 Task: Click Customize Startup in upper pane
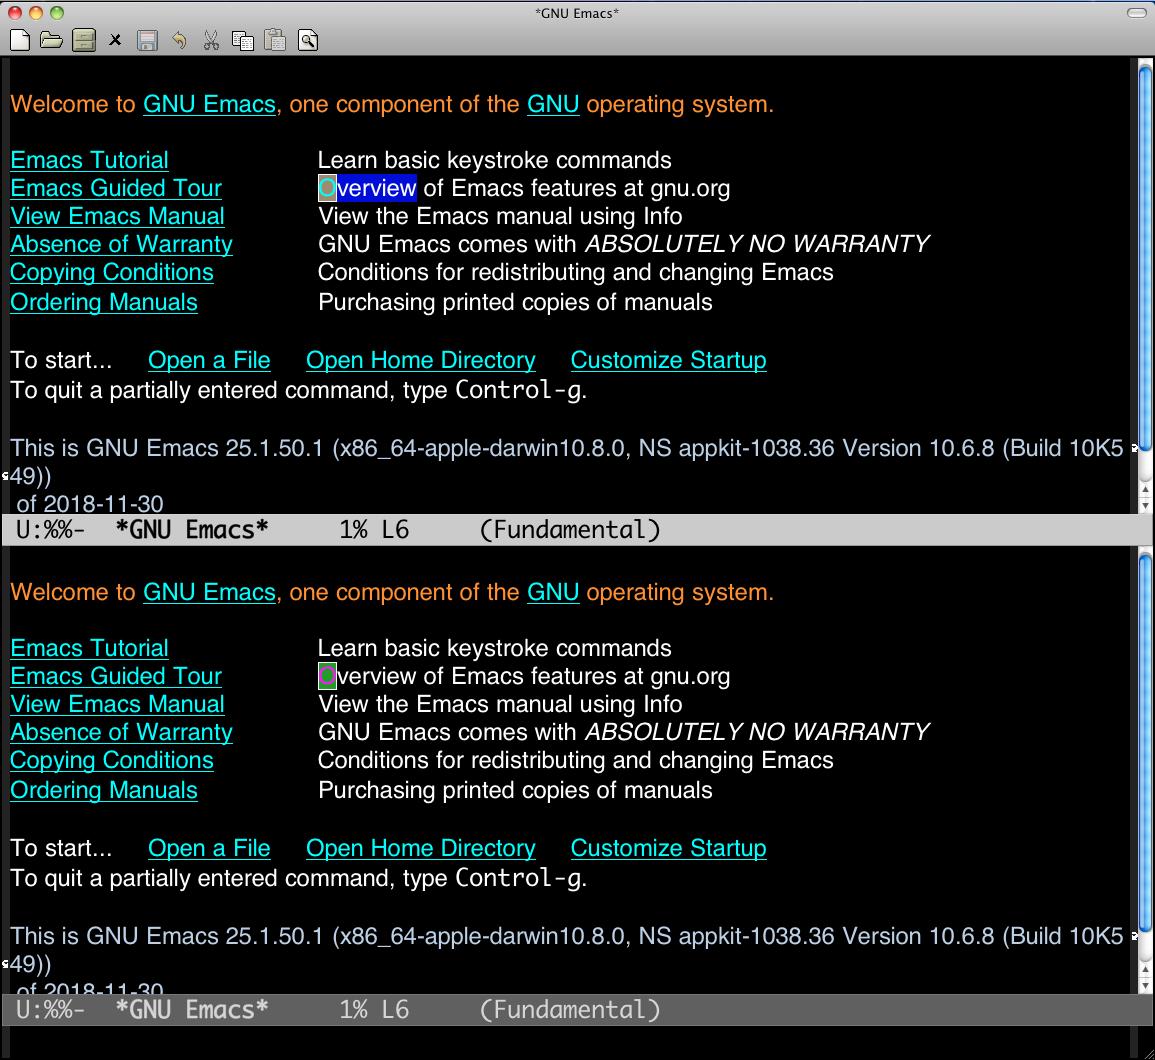(x=668, y=361)
